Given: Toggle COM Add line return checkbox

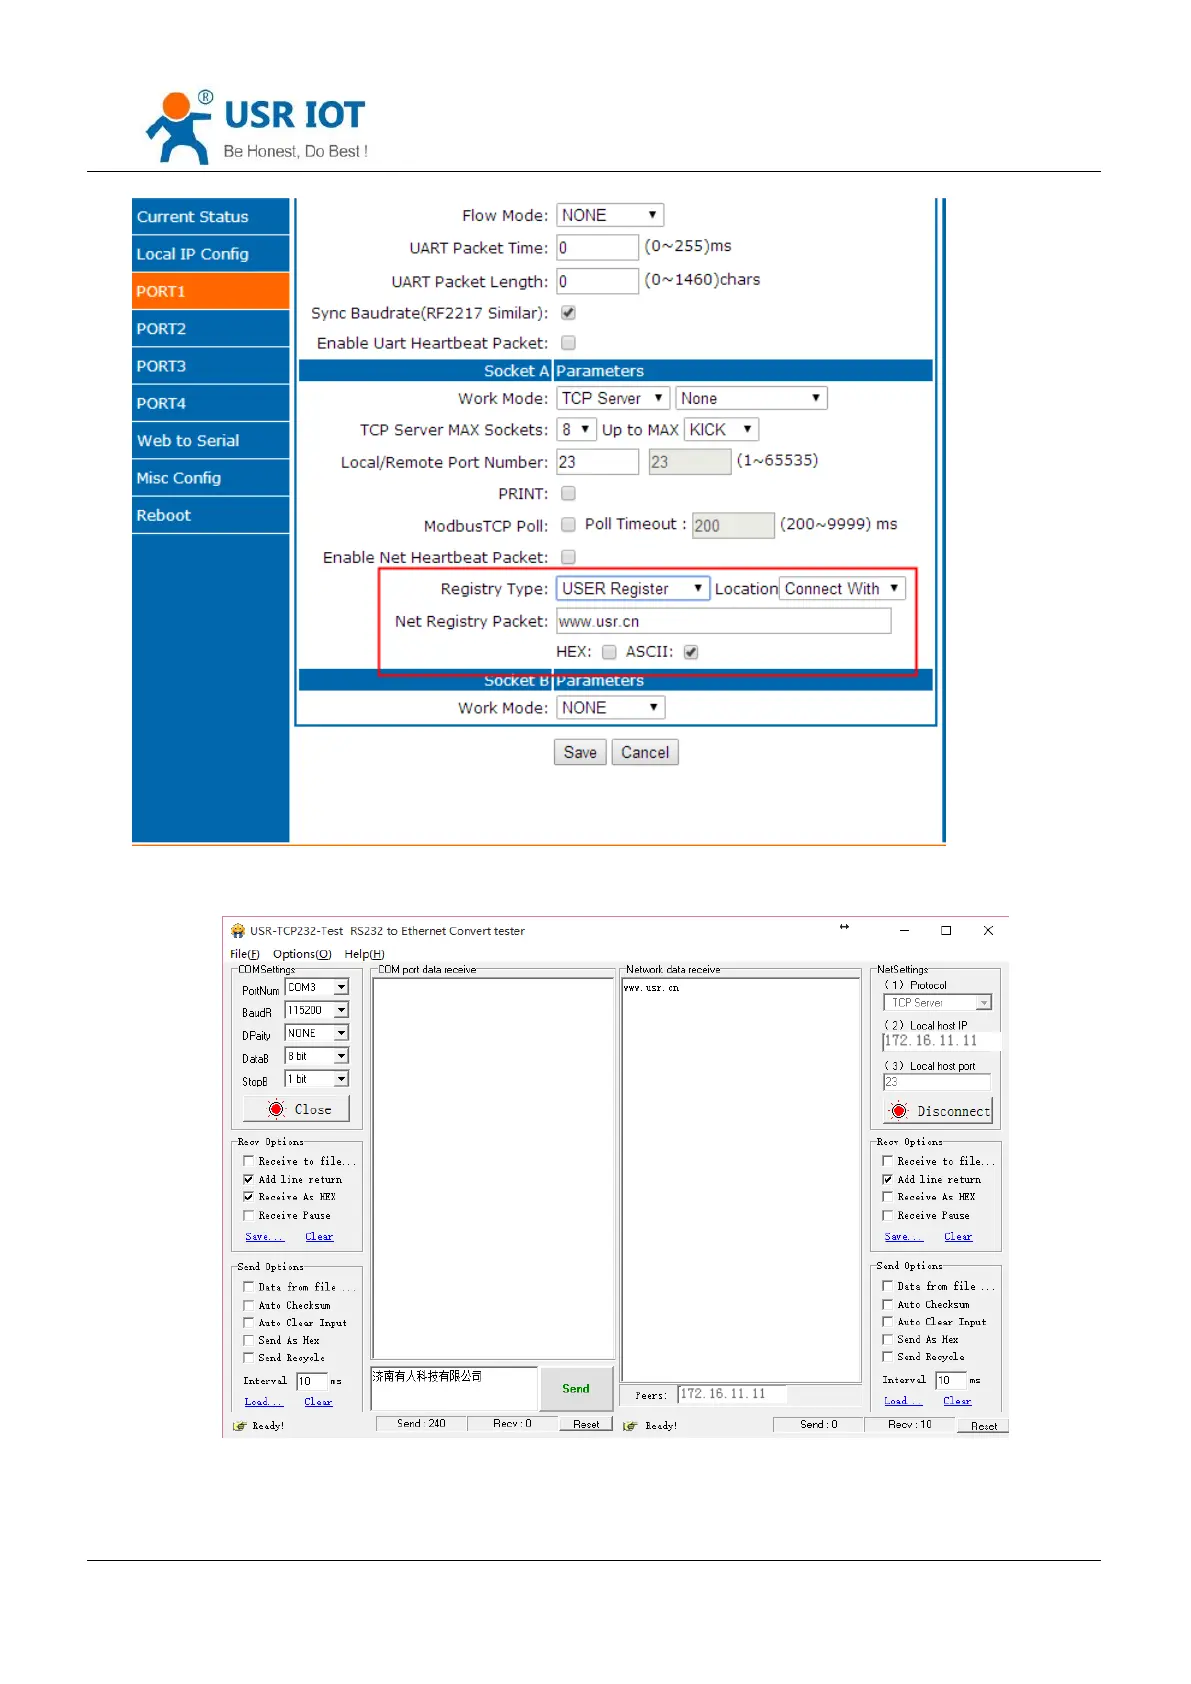Looking at the screenshot, I should pyautogui.click(x=248, y=1179).
